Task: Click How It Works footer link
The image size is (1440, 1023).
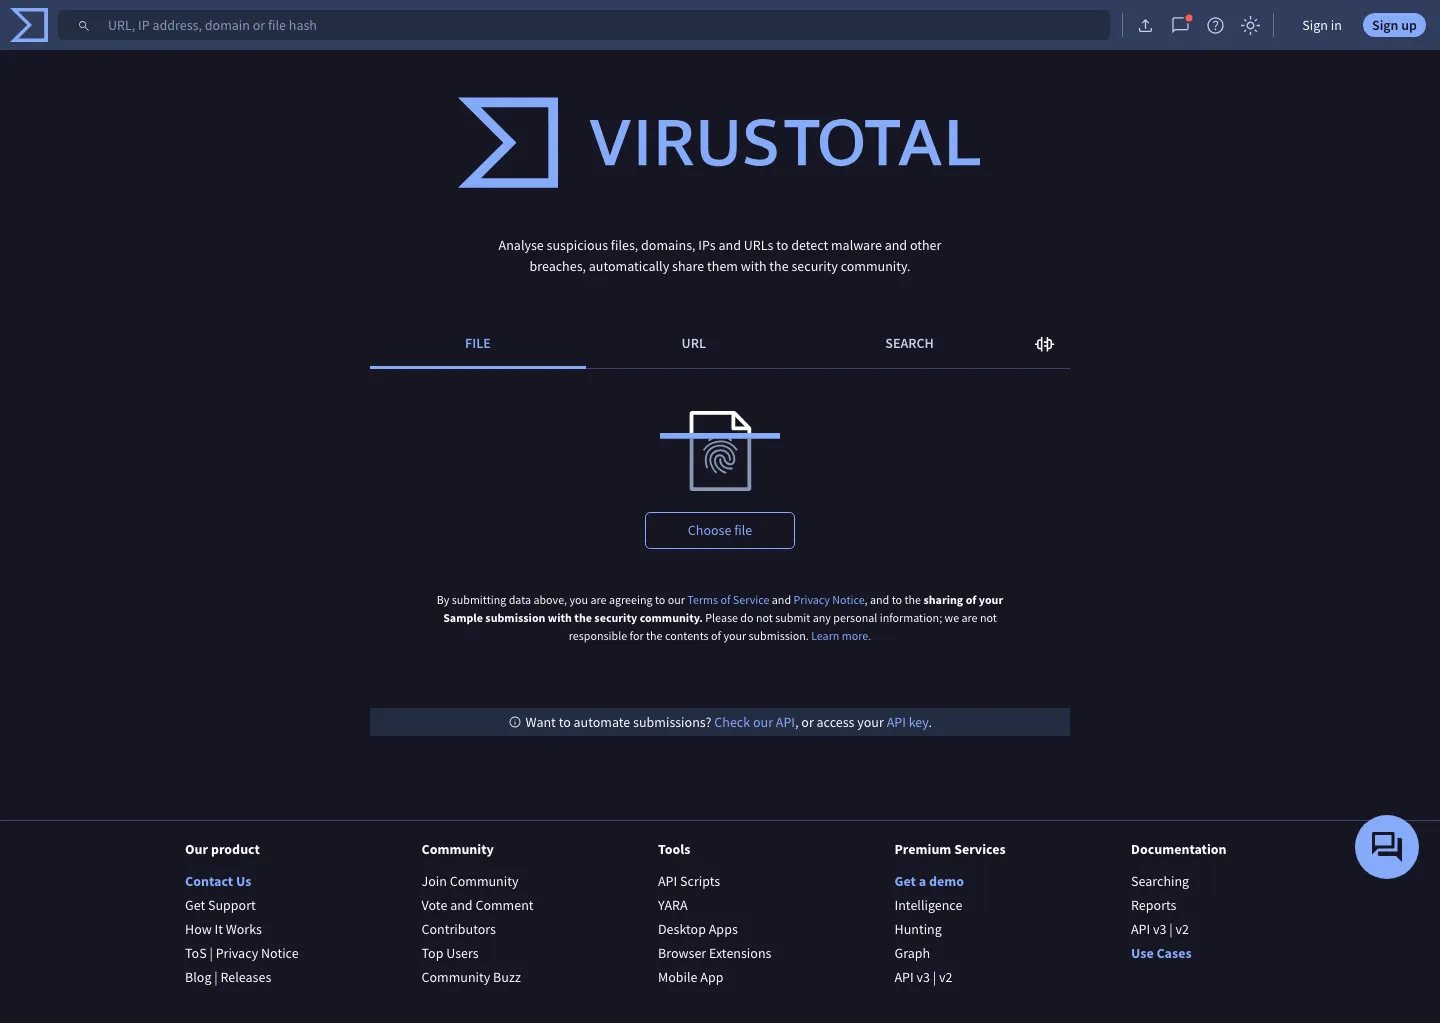Action: [223, 930]
